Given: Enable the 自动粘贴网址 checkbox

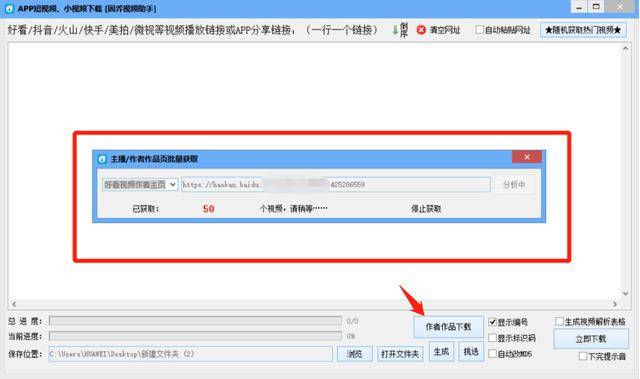Looking at the screenshot, I should coord(480,30).
